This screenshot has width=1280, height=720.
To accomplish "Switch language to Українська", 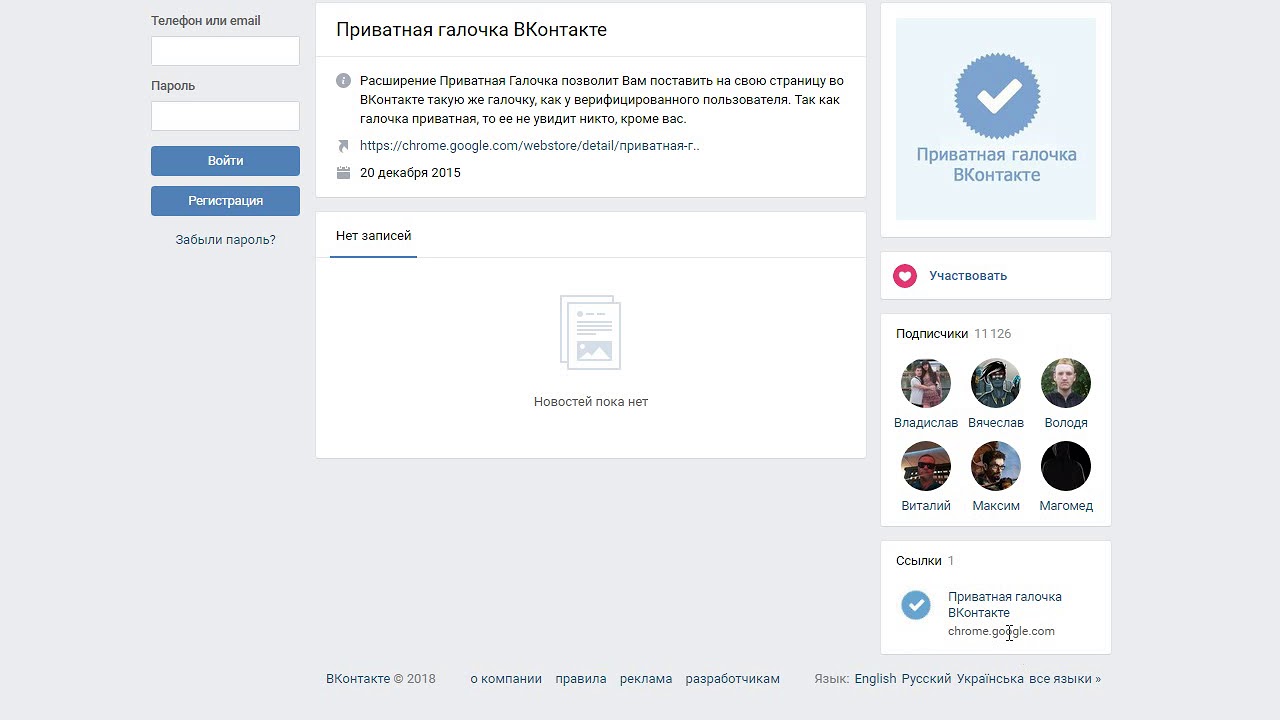I will (990, 679).
